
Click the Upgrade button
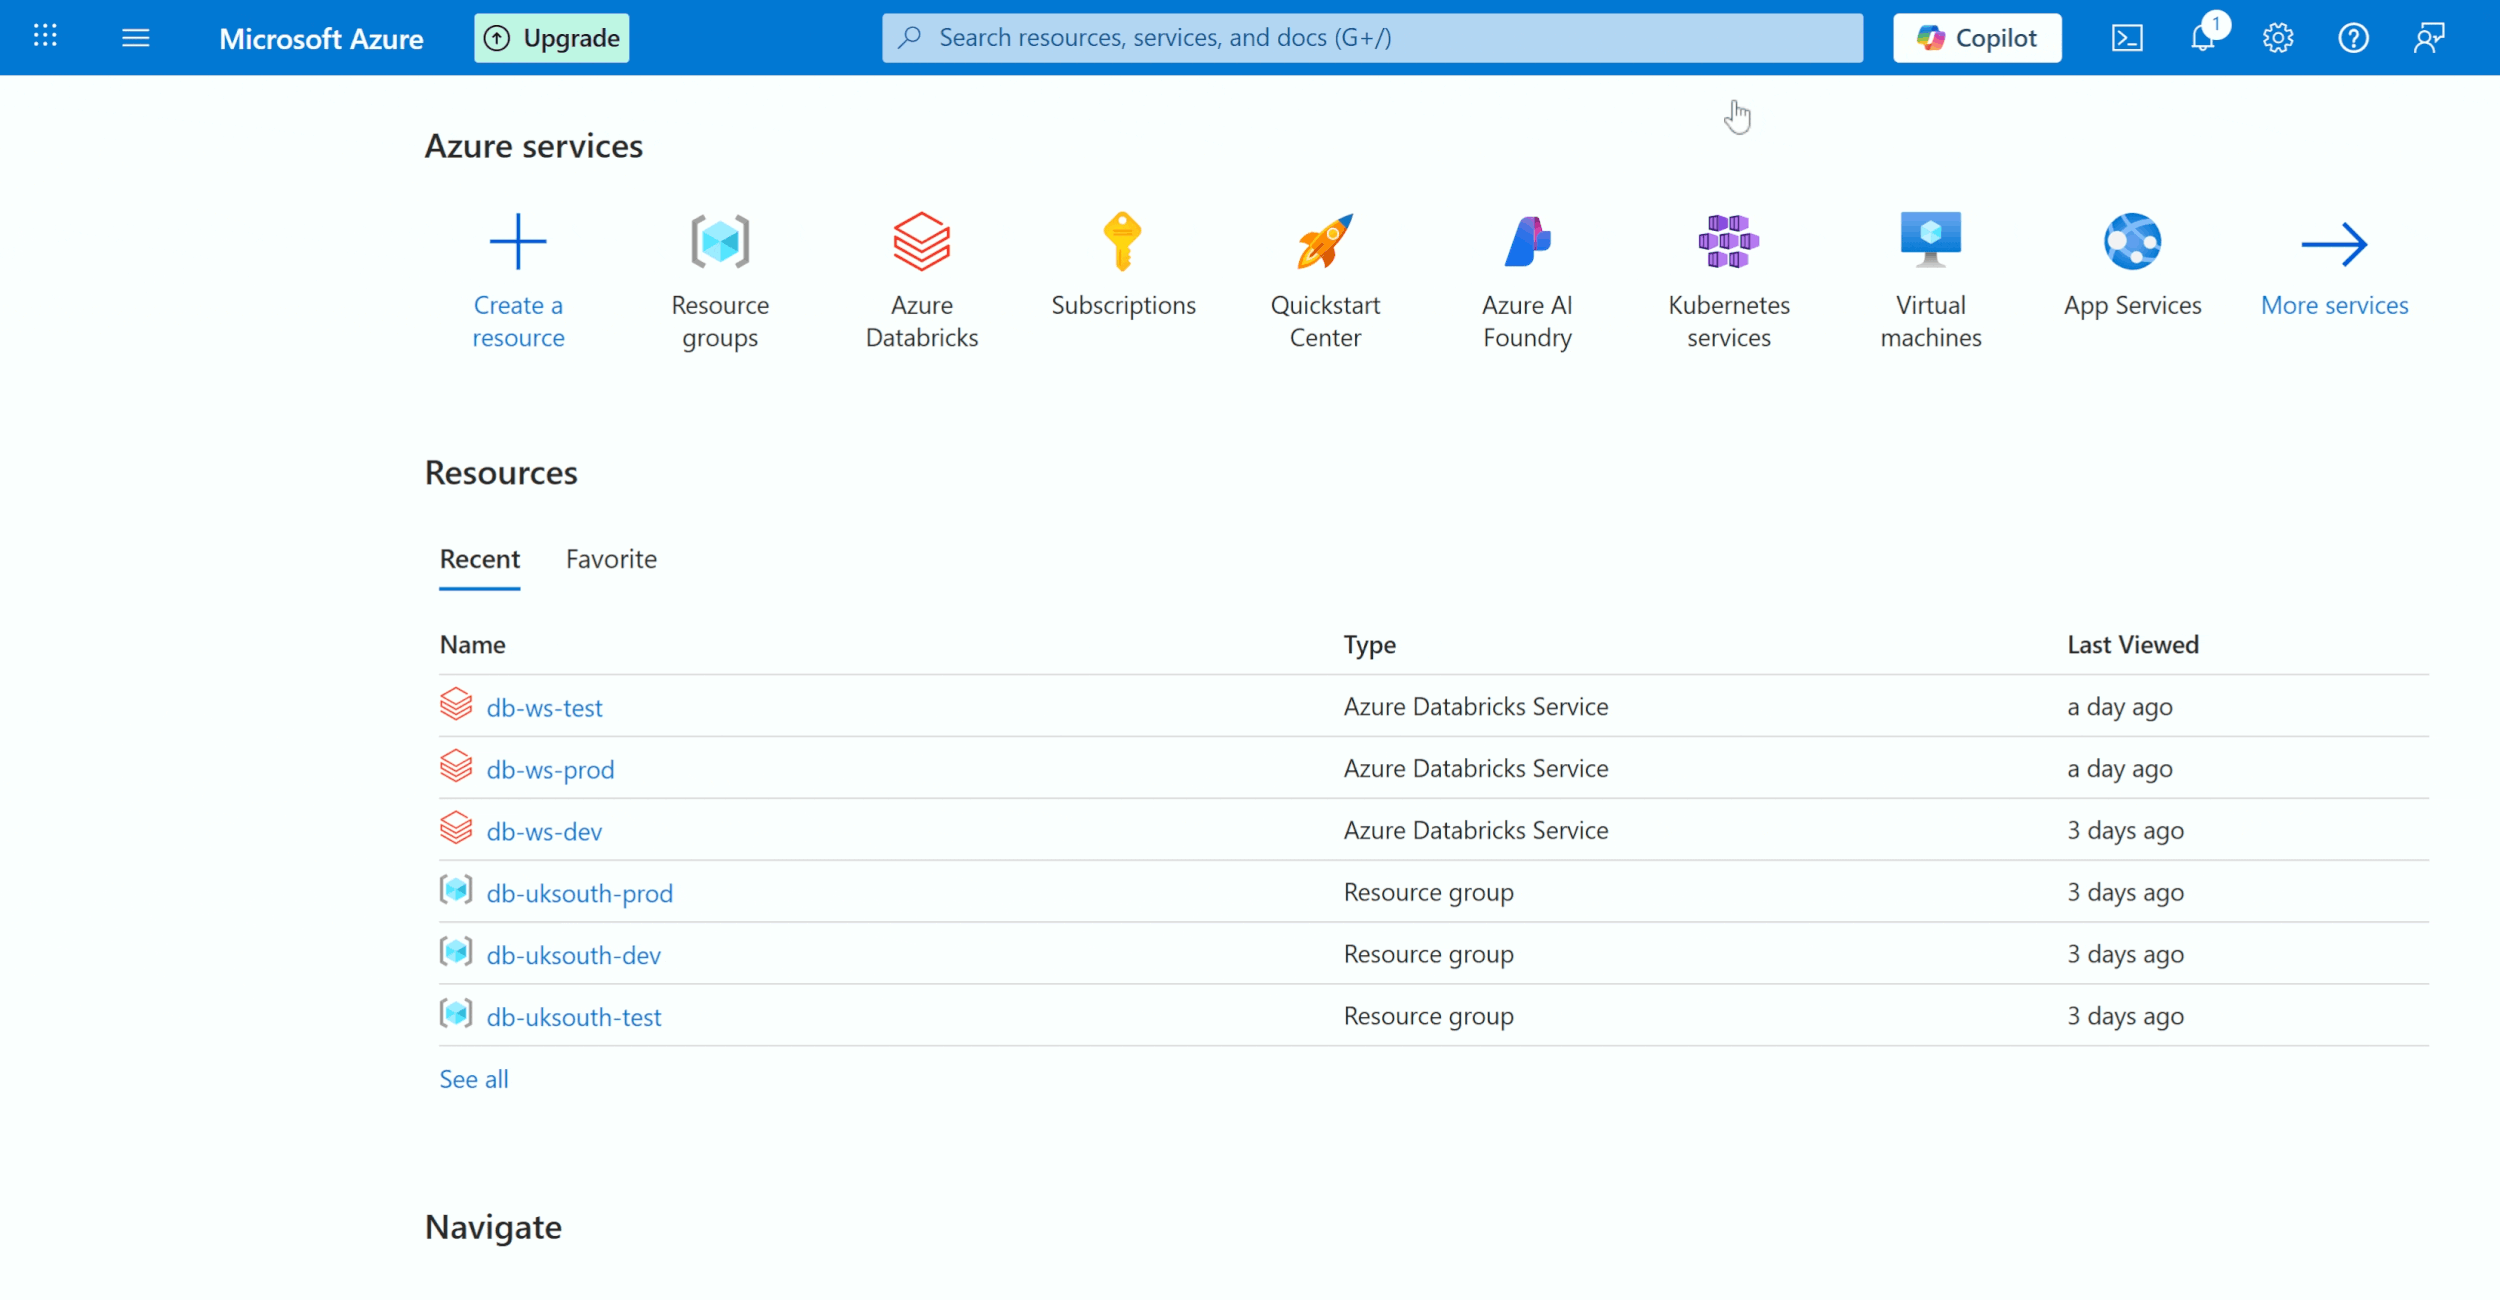click(x=552, y=38)
